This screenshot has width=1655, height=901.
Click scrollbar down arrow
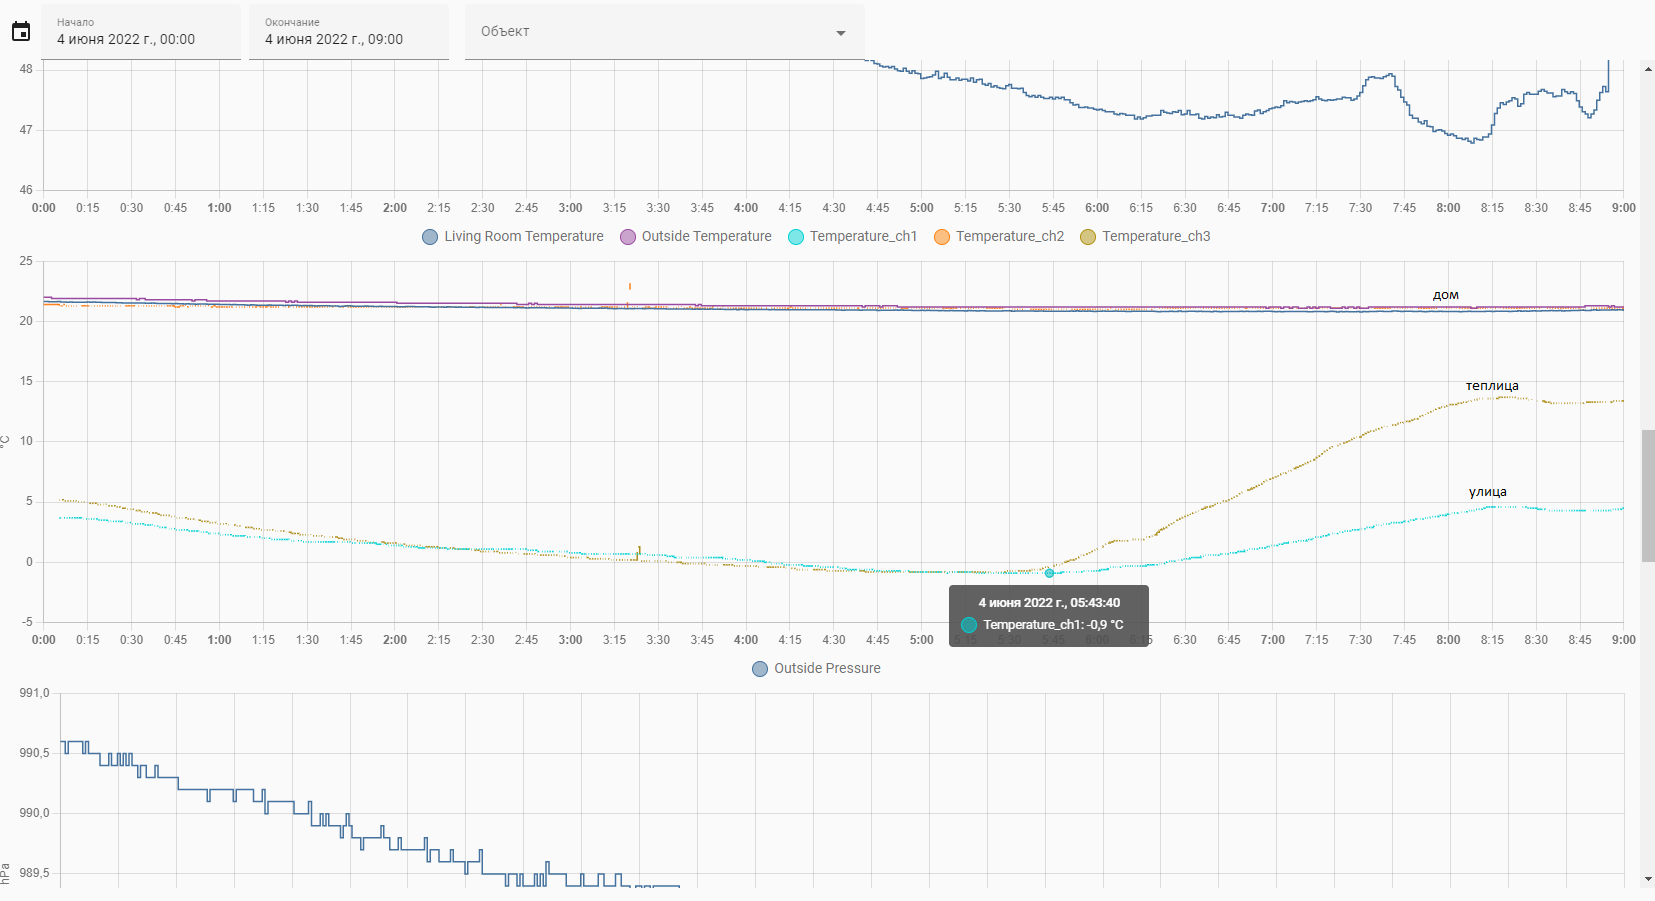click(1647, 880)
